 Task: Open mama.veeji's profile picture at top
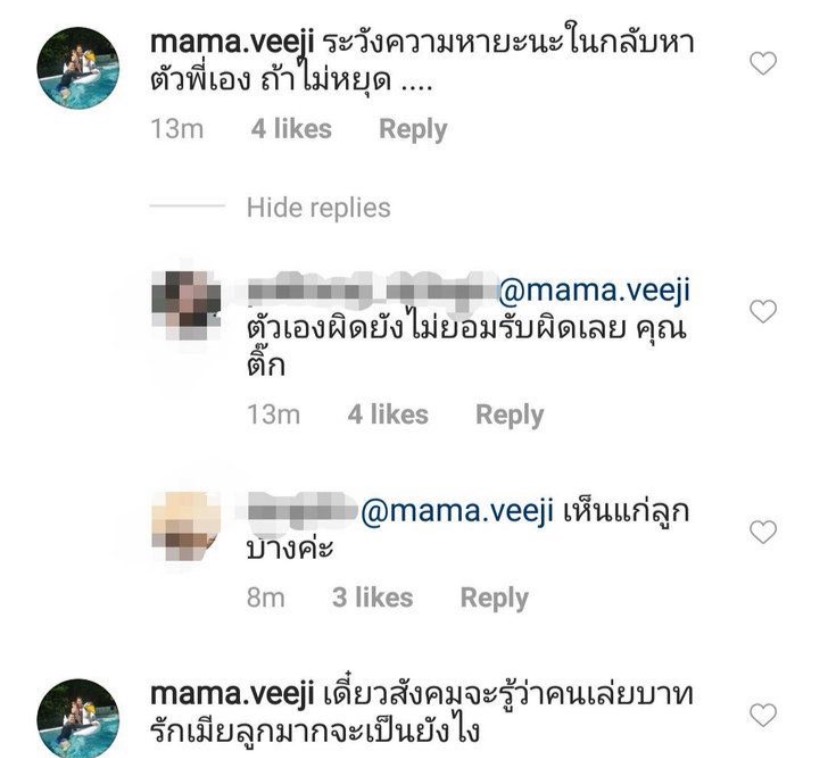point(78,68)
